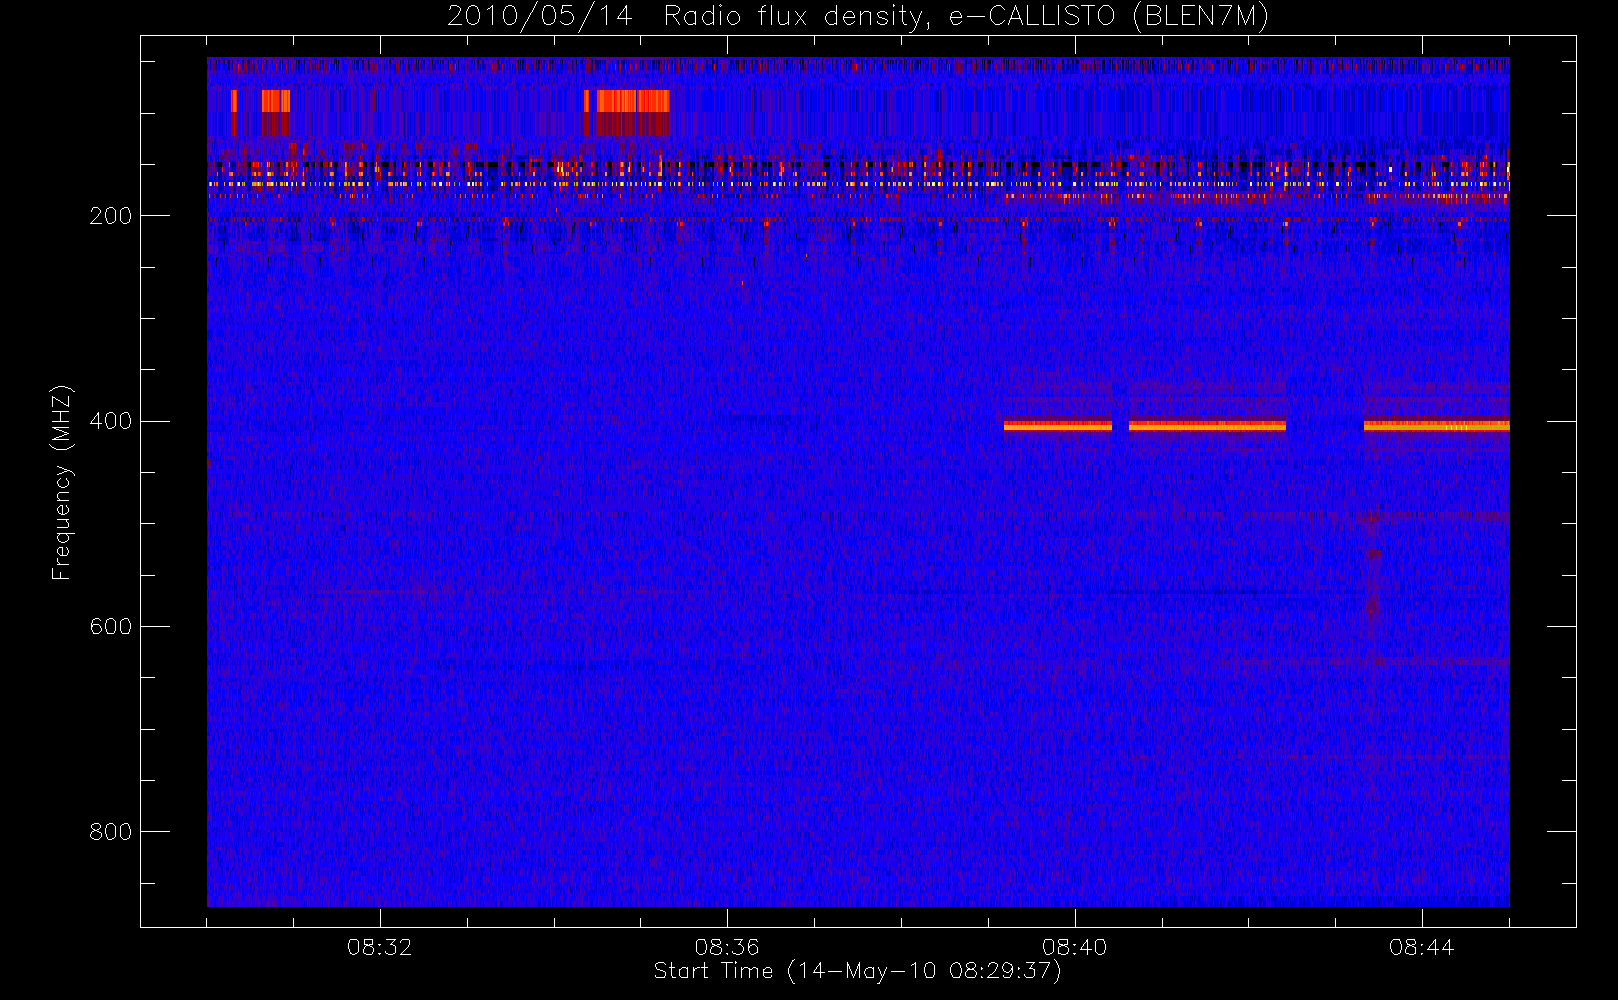Click the 400 MHz emission band starting before 08:40
Viewport: 1618px width, 1000px height.
(x=1058, y=425)
